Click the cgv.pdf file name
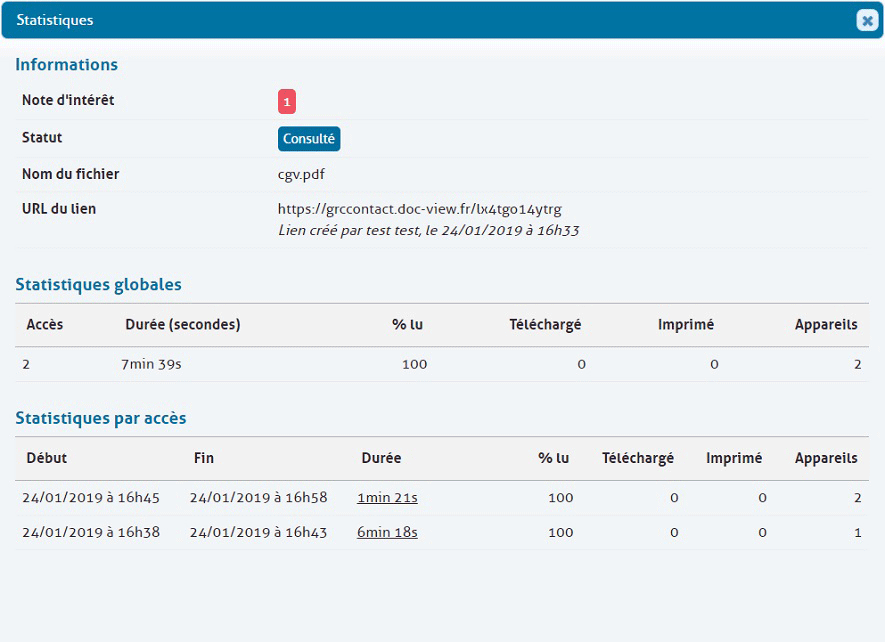The height and width of the screenshot is (642, 885). coord(301,174)
